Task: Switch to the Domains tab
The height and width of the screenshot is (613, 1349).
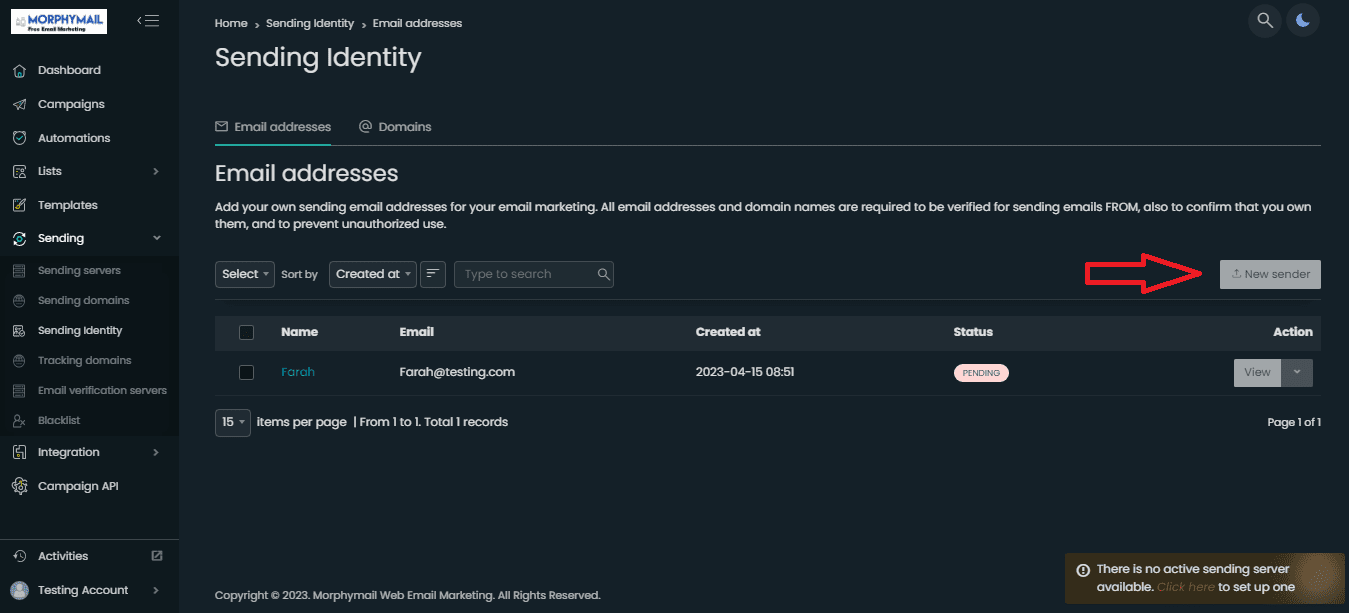Action: [395, 127]
